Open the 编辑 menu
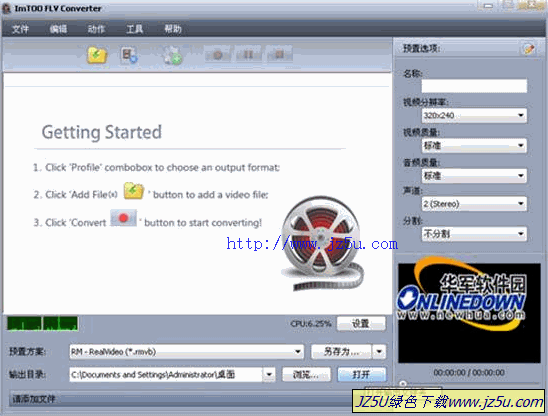 [58, 29]
